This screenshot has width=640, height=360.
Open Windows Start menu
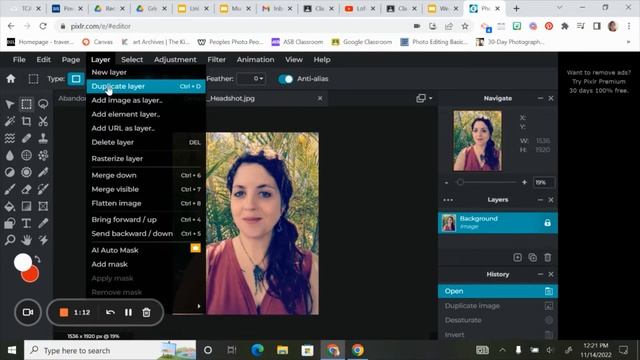click(12, 350)
